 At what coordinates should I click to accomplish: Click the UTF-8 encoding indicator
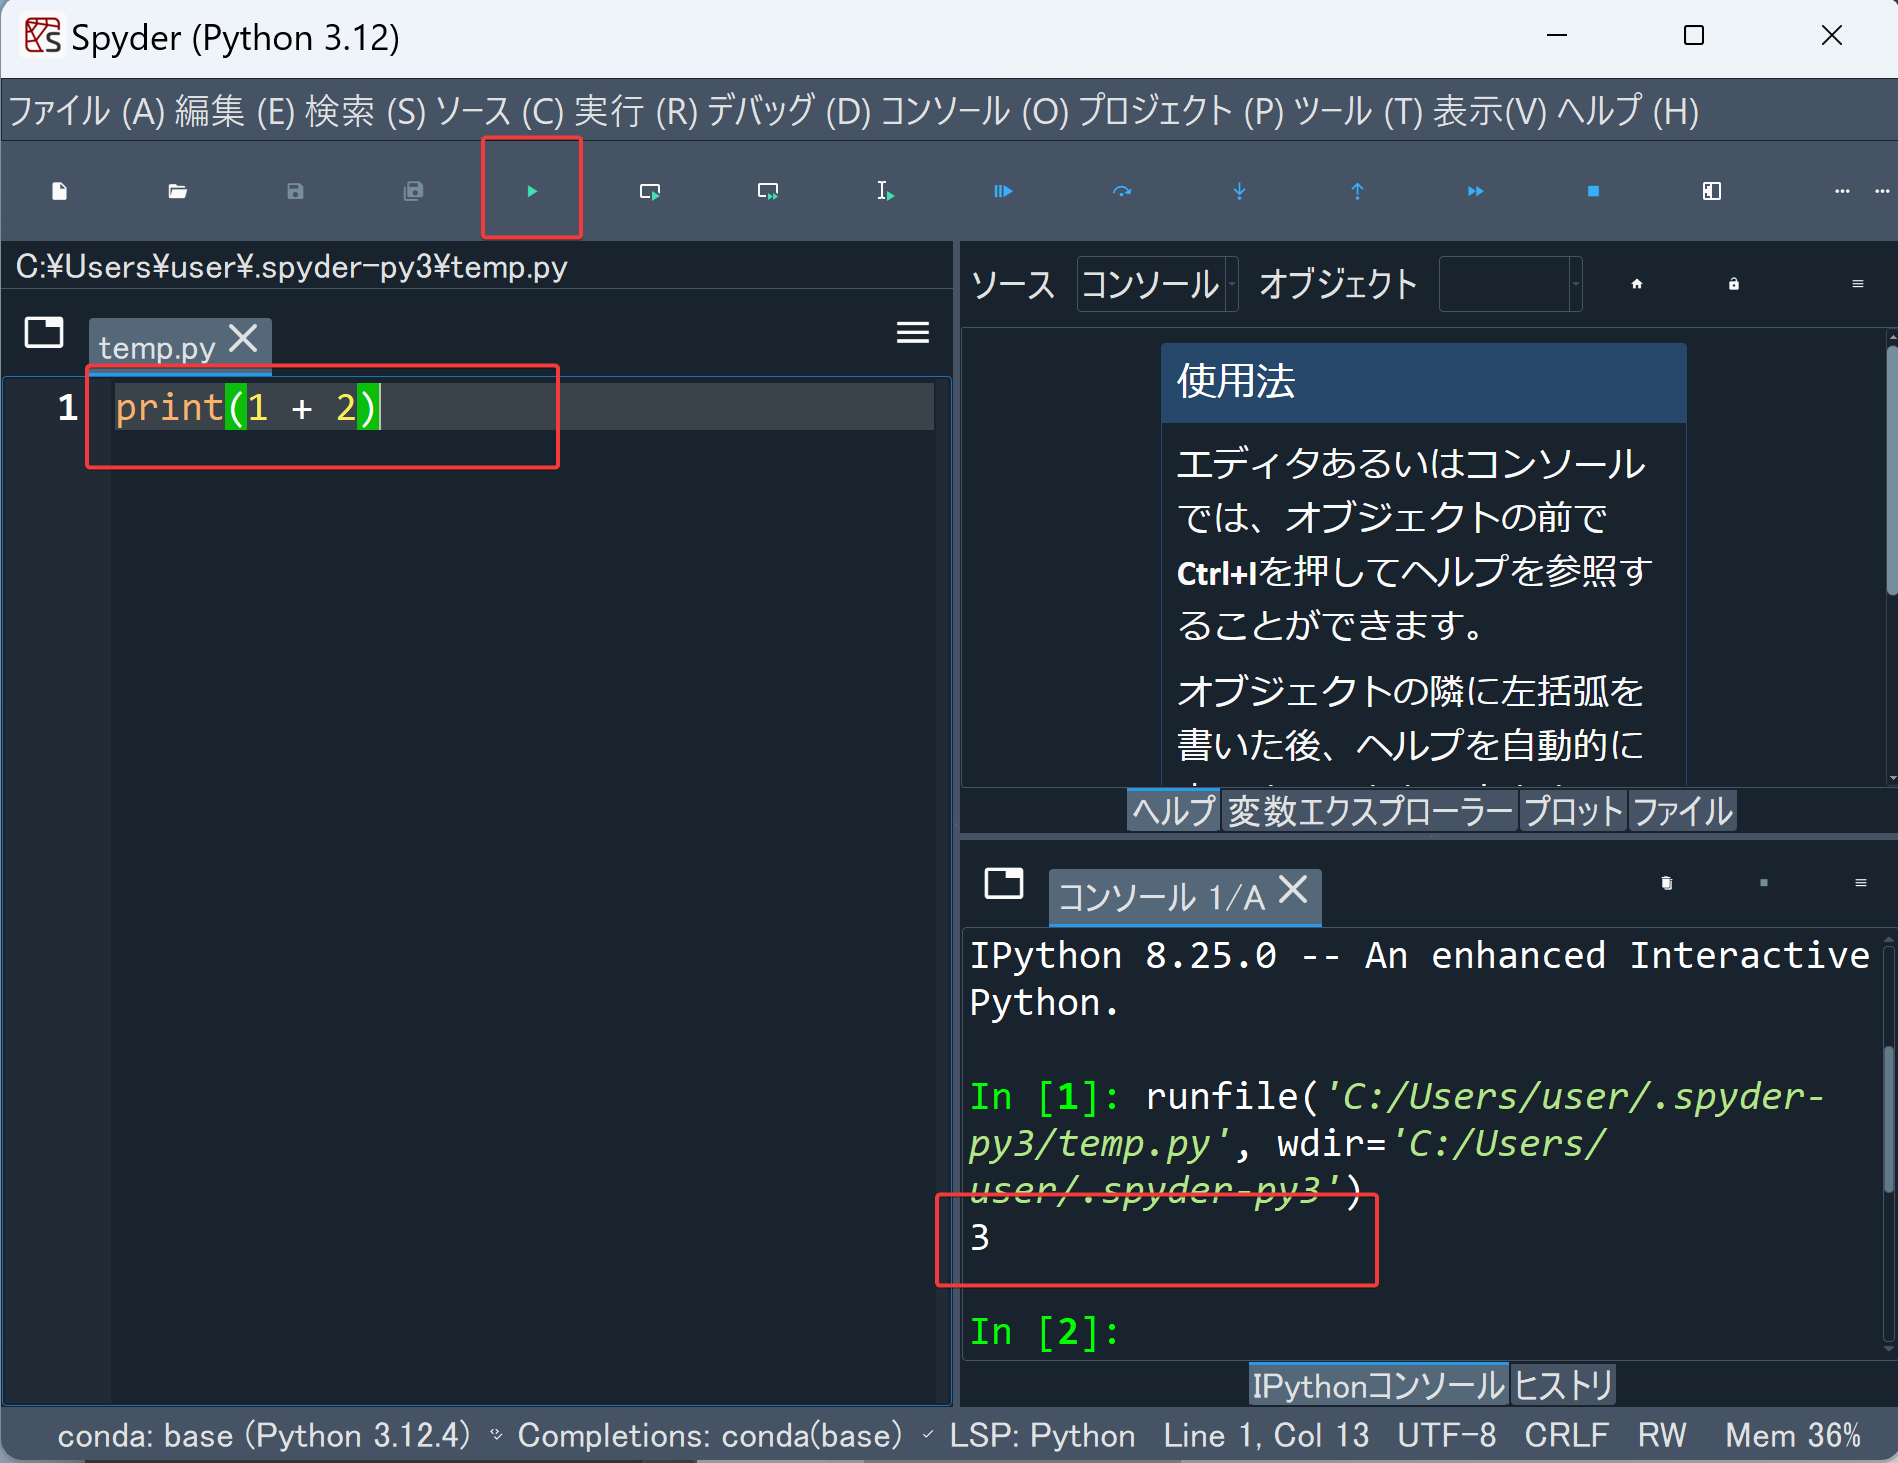(x=1446, y=1436)
